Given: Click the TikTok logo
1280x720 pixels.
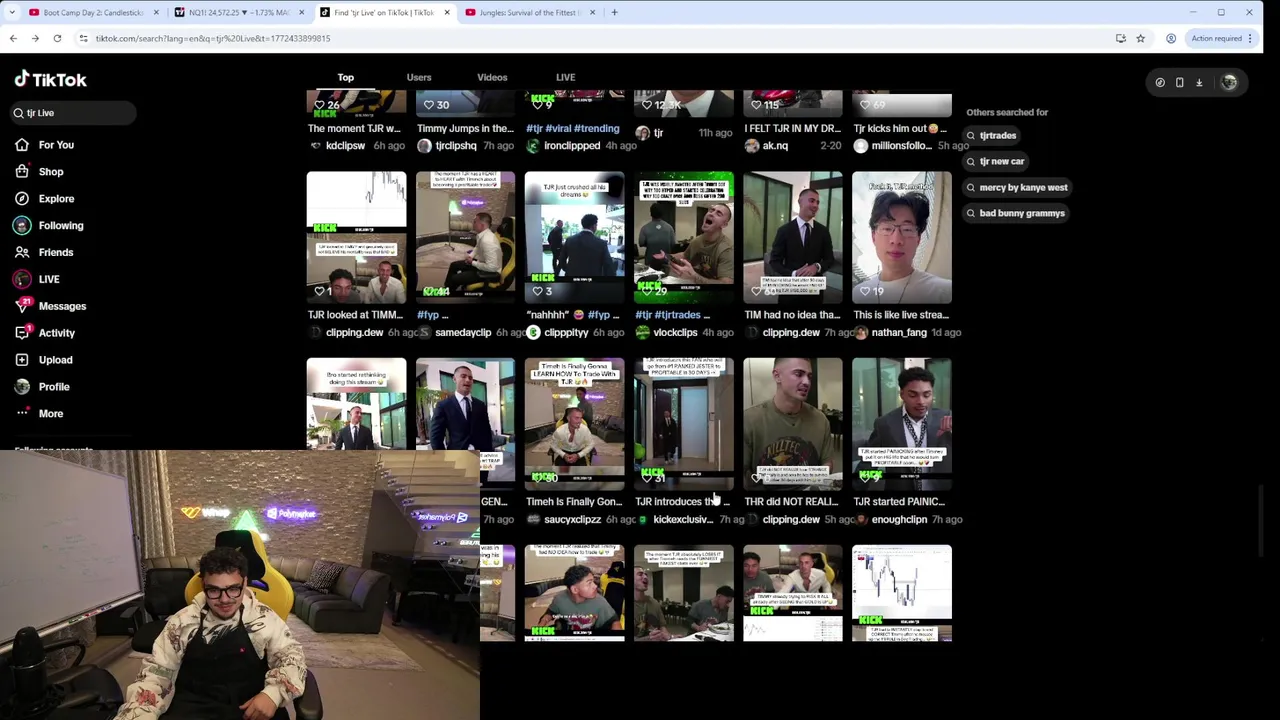Looking at the screenshot, I should (51, 80).
